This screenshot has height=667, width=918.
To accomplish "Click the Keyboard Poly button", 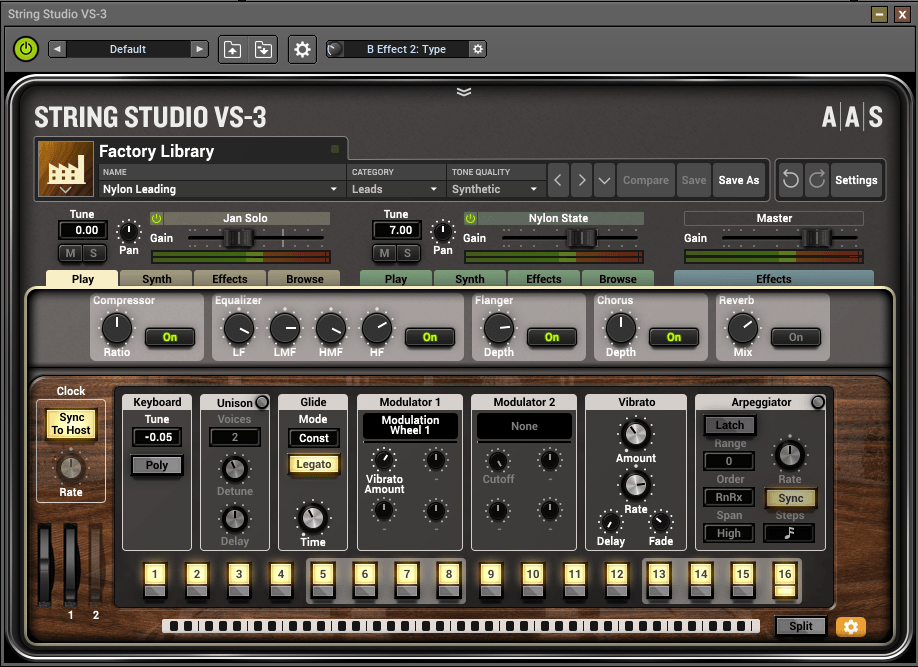I will coord(157,465).
